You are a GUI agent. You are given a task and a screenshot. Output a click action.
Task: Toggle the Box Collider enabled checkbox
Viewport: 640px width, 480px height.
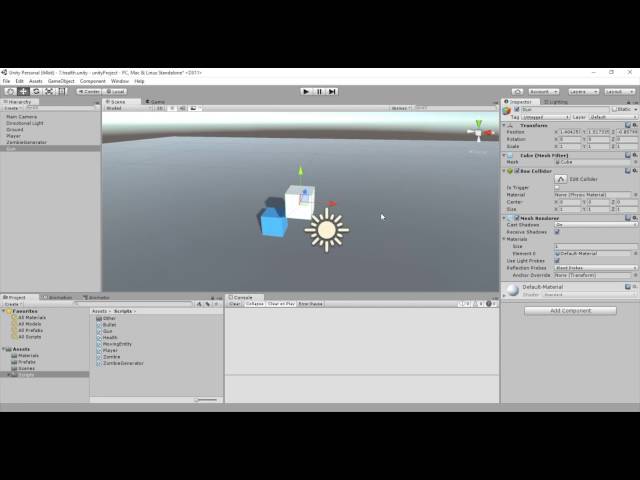coord(517,171)
